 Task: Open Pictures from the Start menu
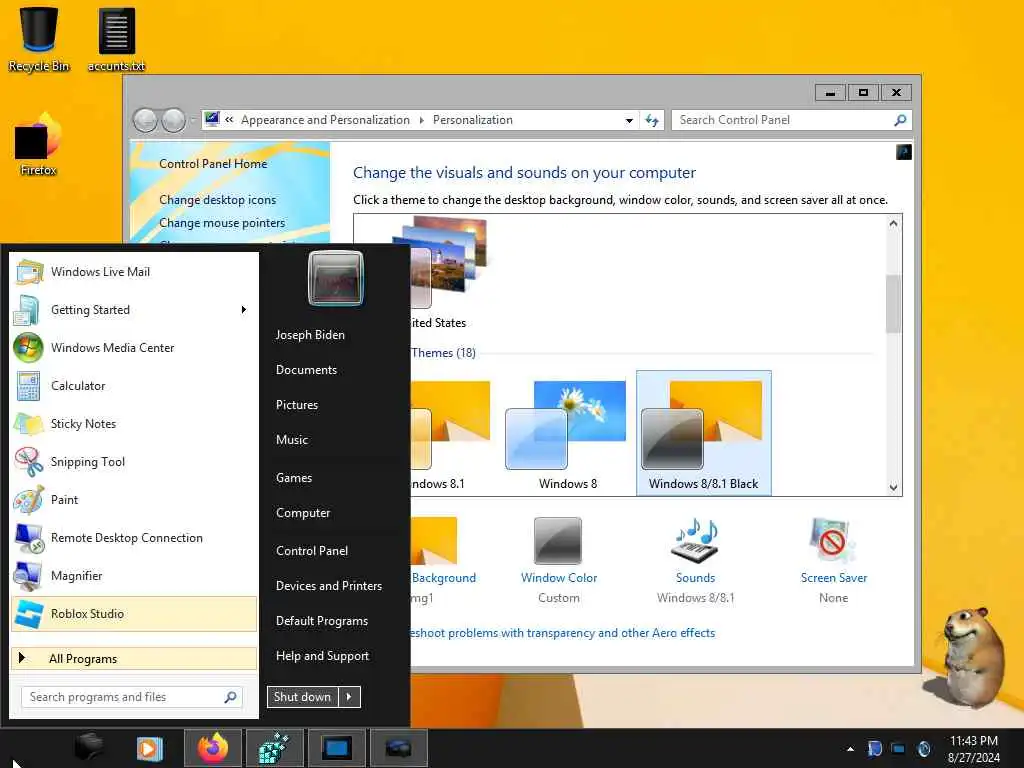coord(296,405)
